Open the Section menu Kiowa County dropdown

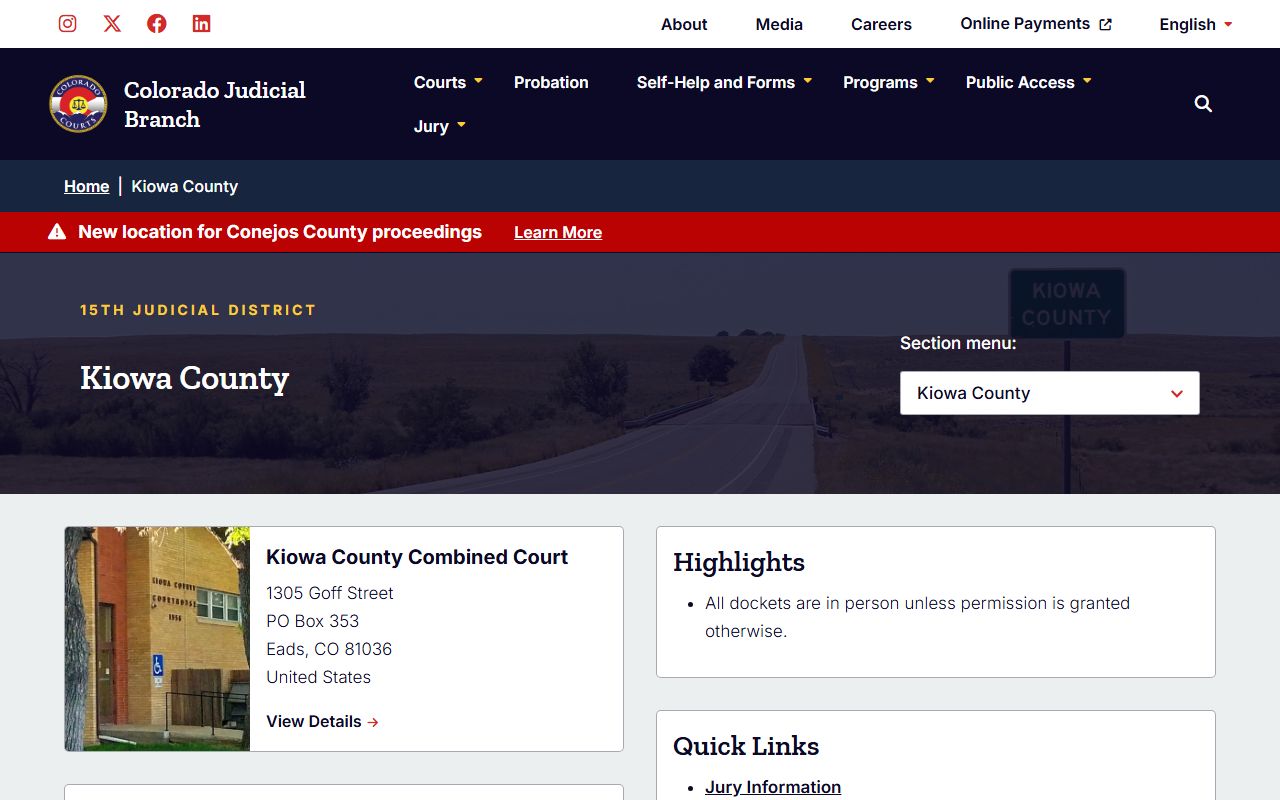pos(1049,393)
